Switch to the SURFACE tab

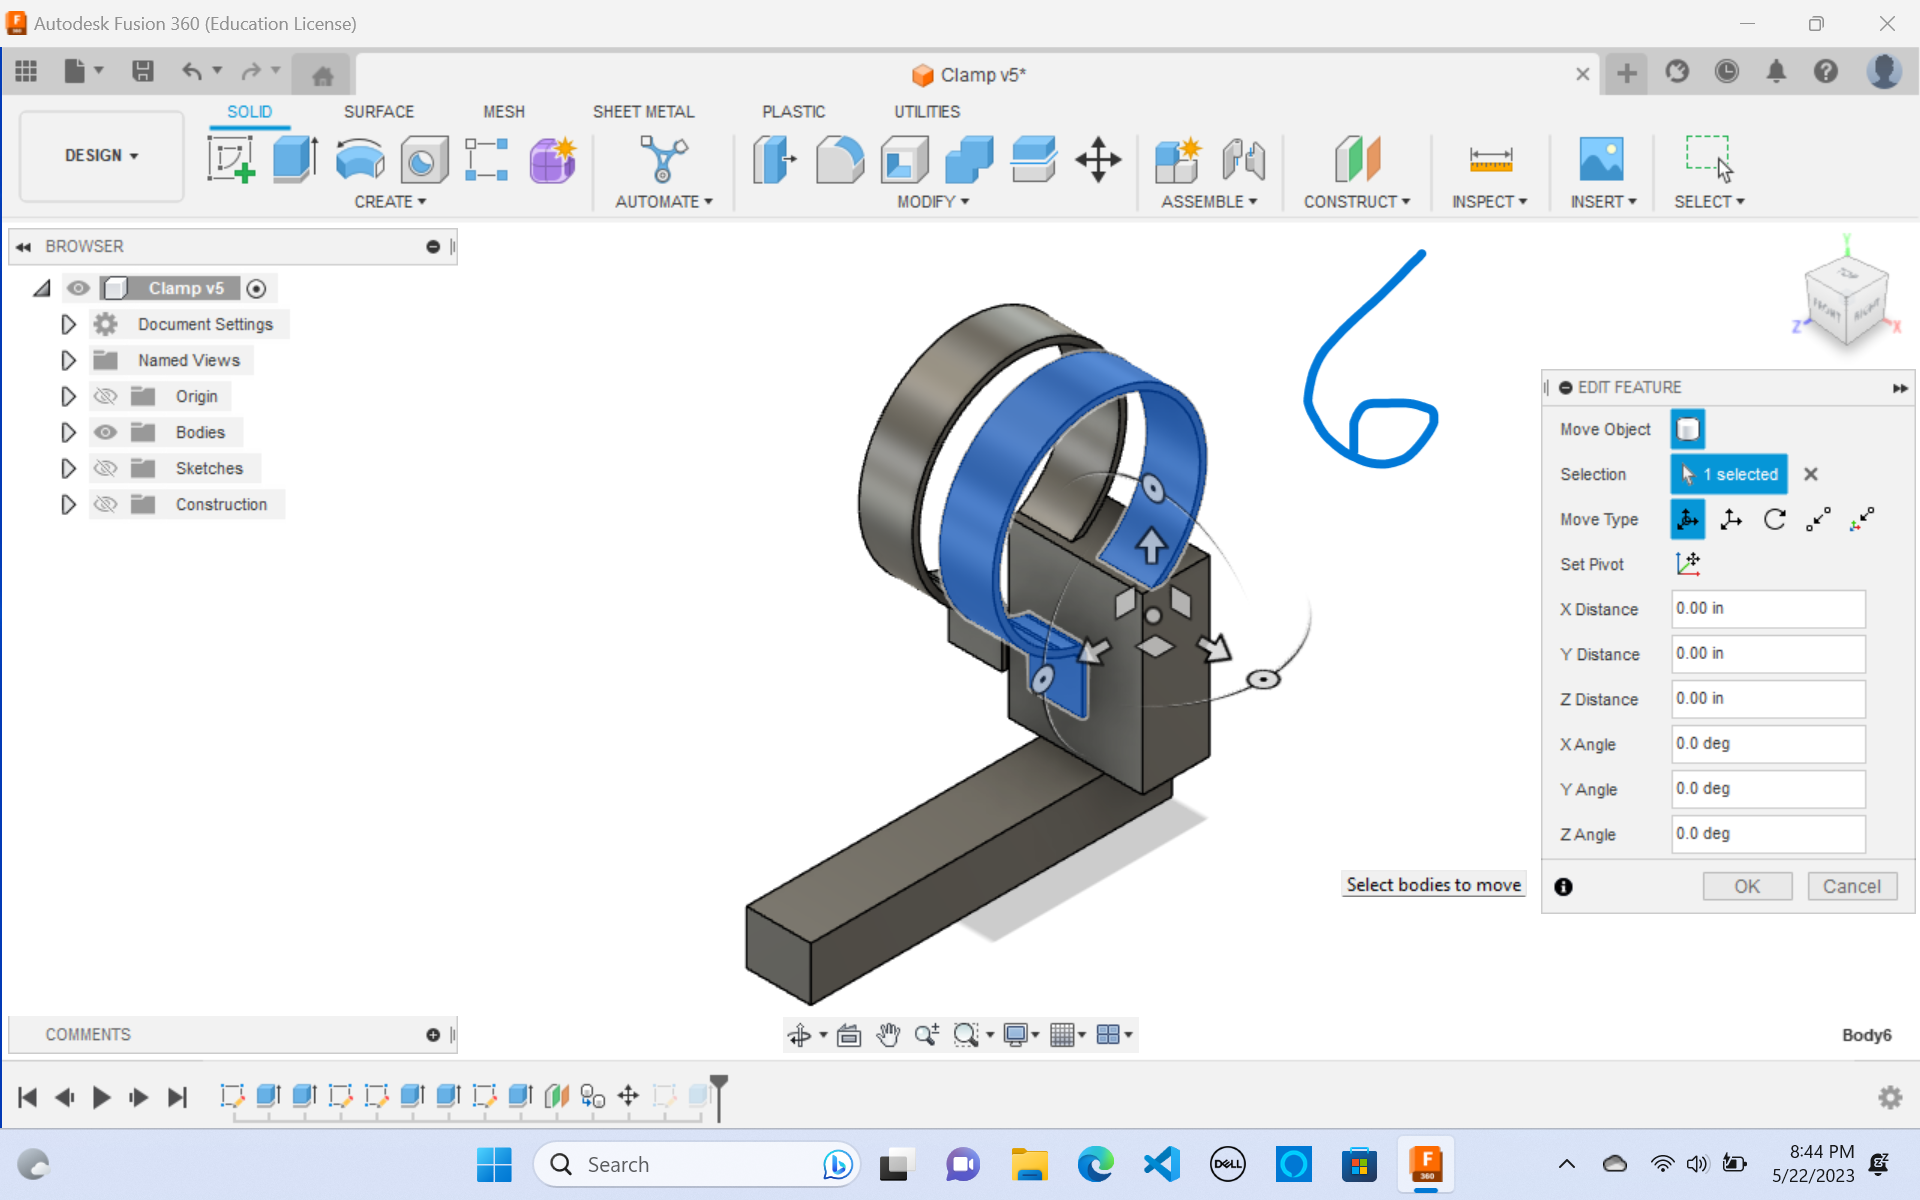point(378,111)
